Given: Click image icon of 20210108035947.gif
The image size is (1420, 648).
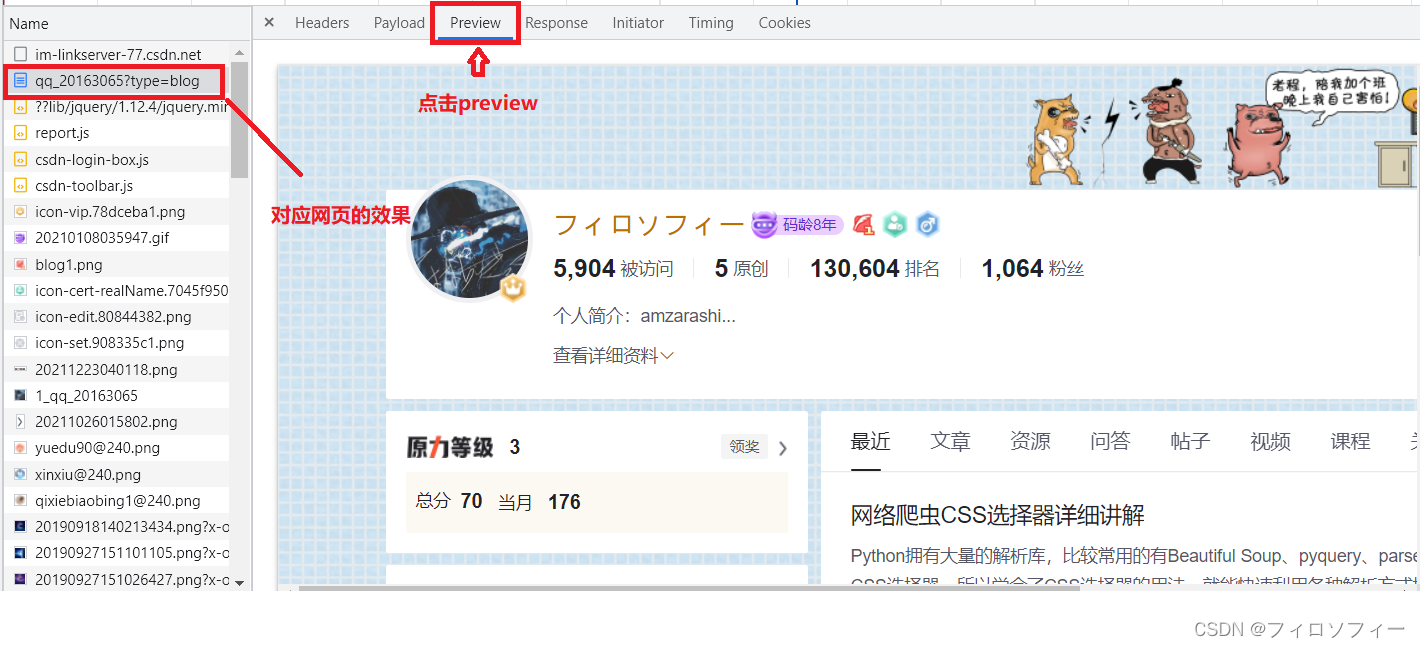Looking at the screenshot, I should tap(20, 238).
